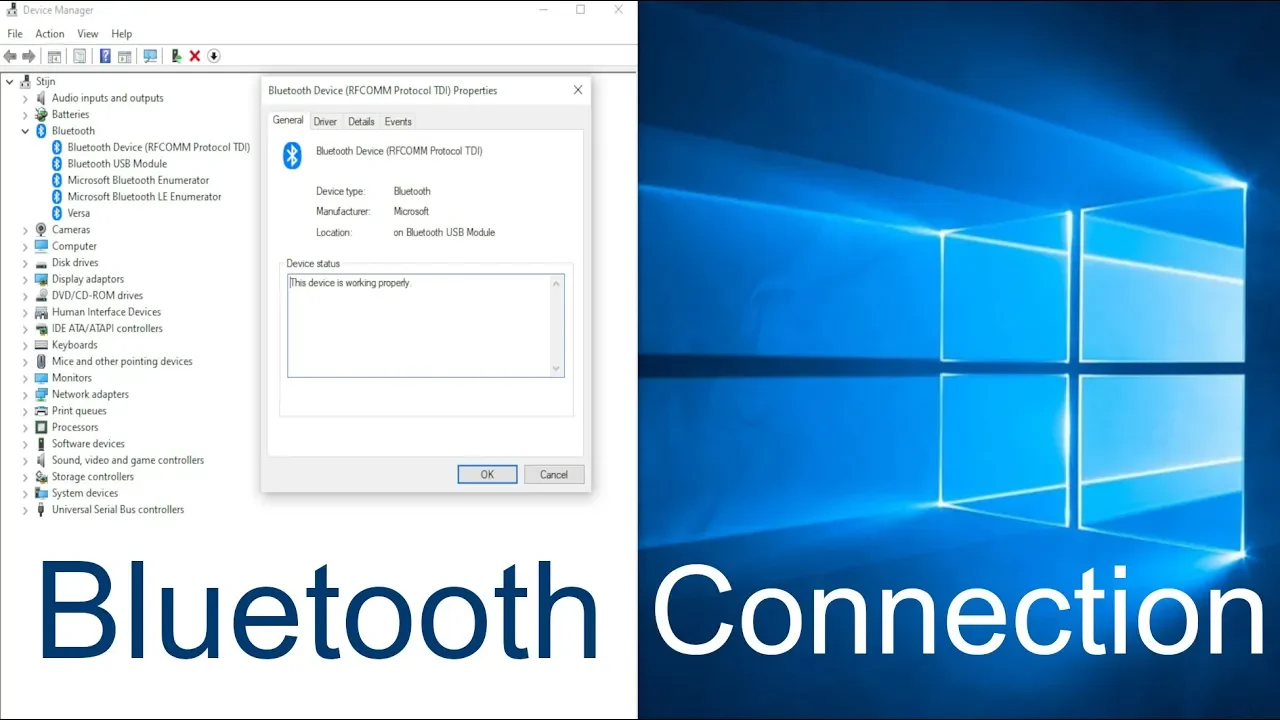This screenshot has width=1280, height=720.
Task: Click the Properties toolbar icon
Action: tap(79, 56)
